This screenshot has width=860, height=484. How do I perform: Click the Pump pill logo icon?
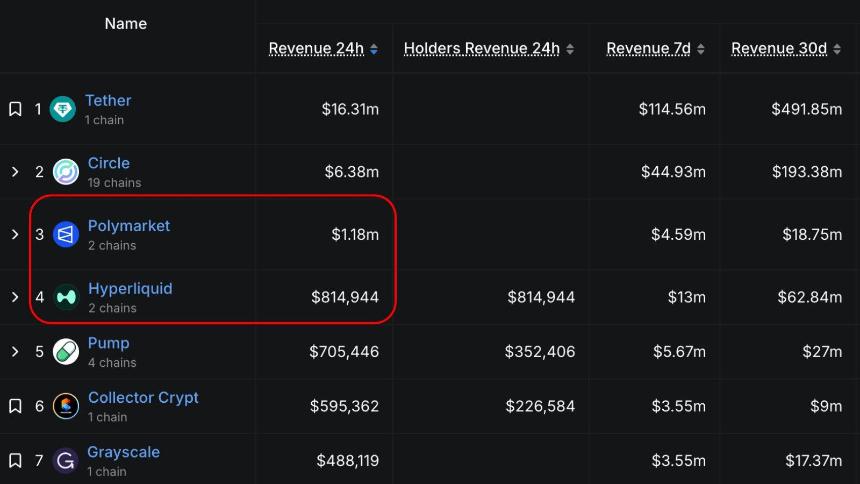pos(66,351)
